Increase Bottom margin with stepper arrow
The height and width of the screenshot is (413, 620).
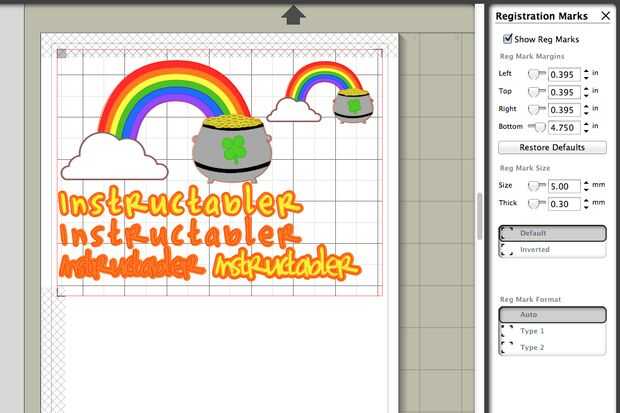point(586,124)
